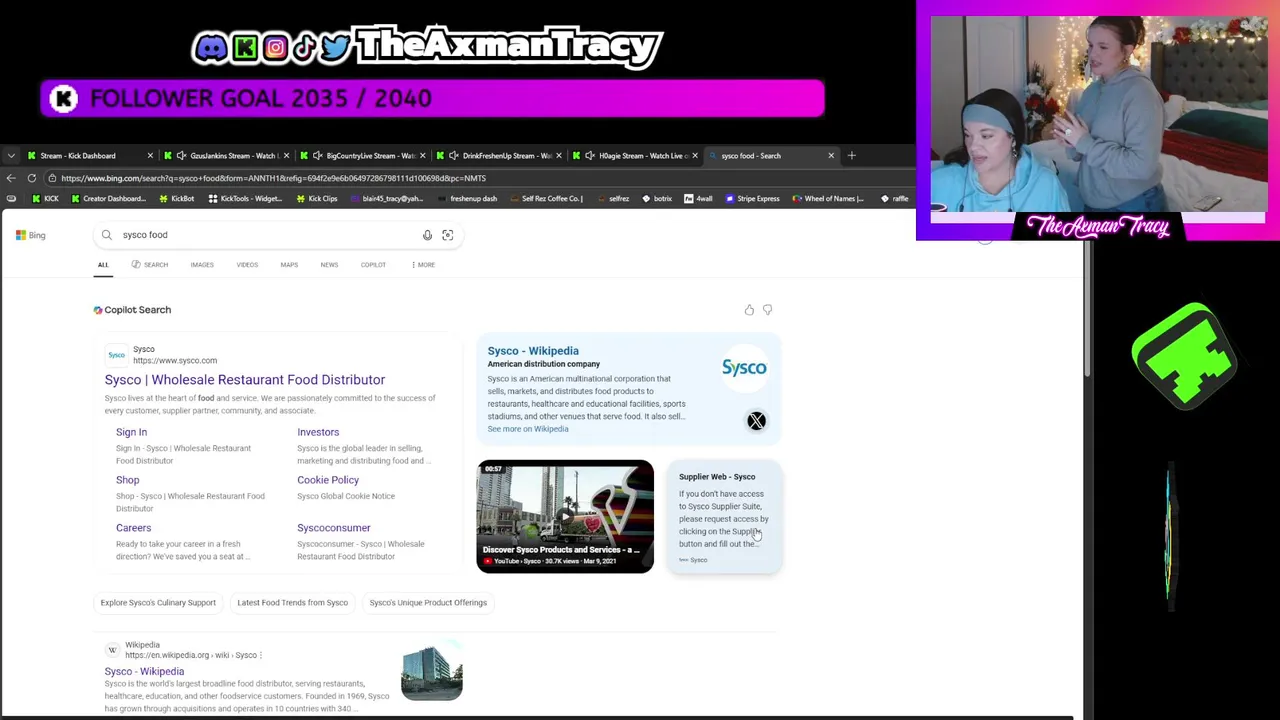
Task: Open the Cookie Policy sitelink
Action: (328, 480)
